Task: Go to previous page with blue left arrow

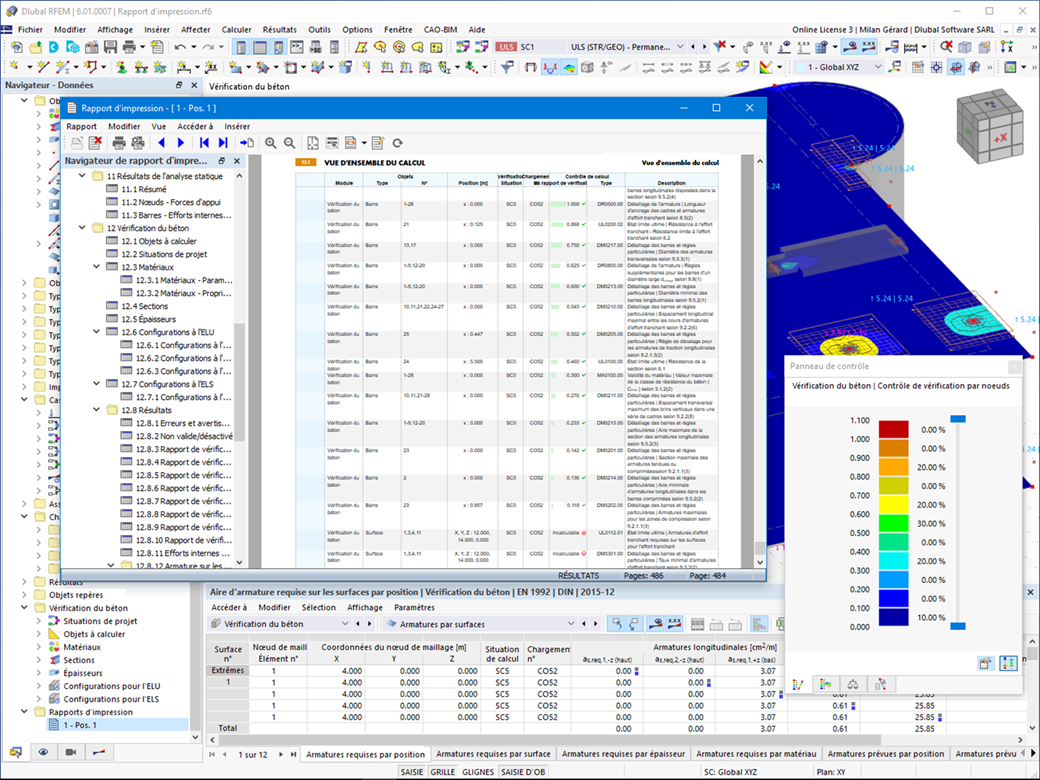Action: click(161, 143)
